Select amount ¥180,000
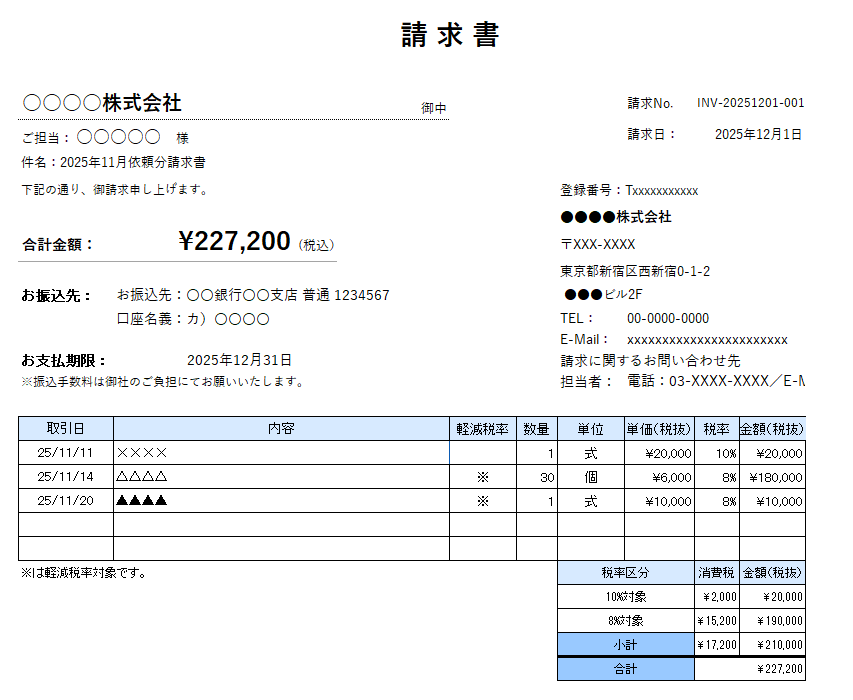853x700 pixels. click(772, 477)
